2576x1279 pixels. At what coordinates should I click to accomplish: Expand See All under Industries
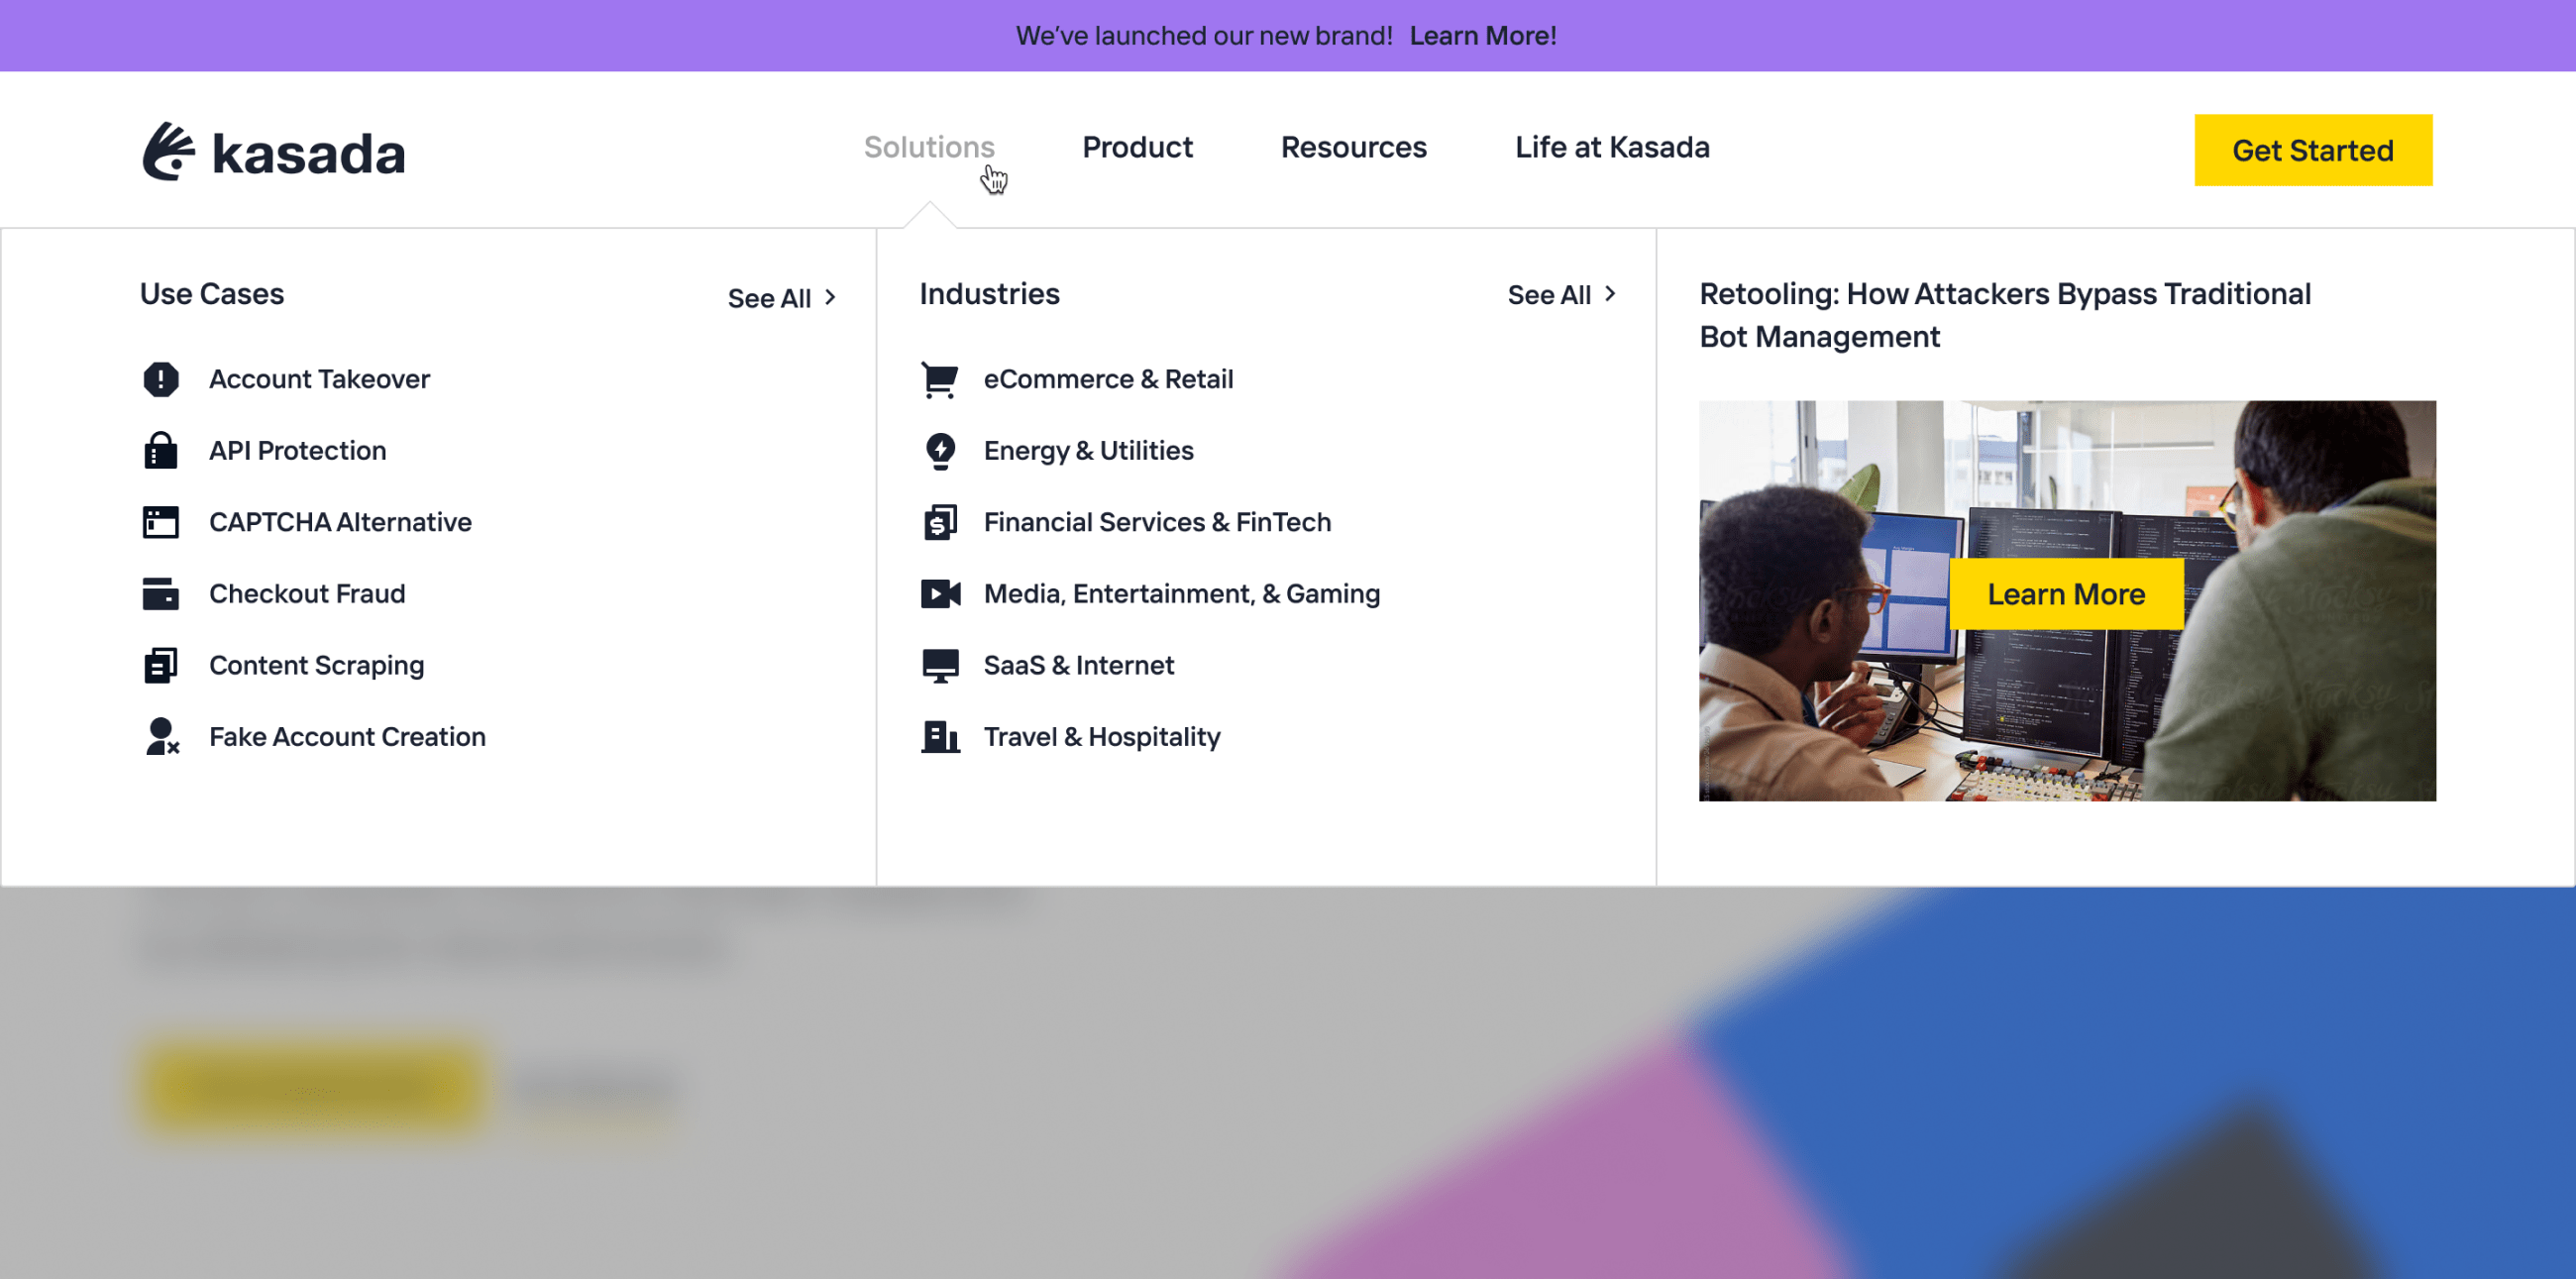[1561, 295]
